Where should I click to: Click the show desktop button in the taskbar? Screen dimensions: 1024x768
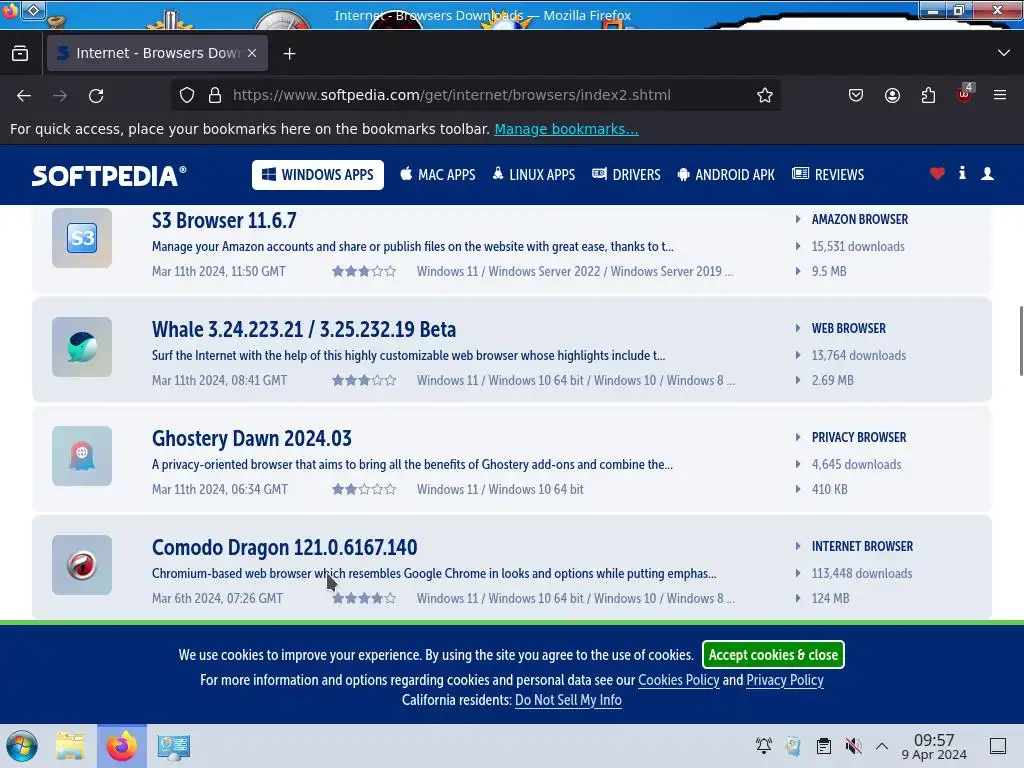point(998,746)
